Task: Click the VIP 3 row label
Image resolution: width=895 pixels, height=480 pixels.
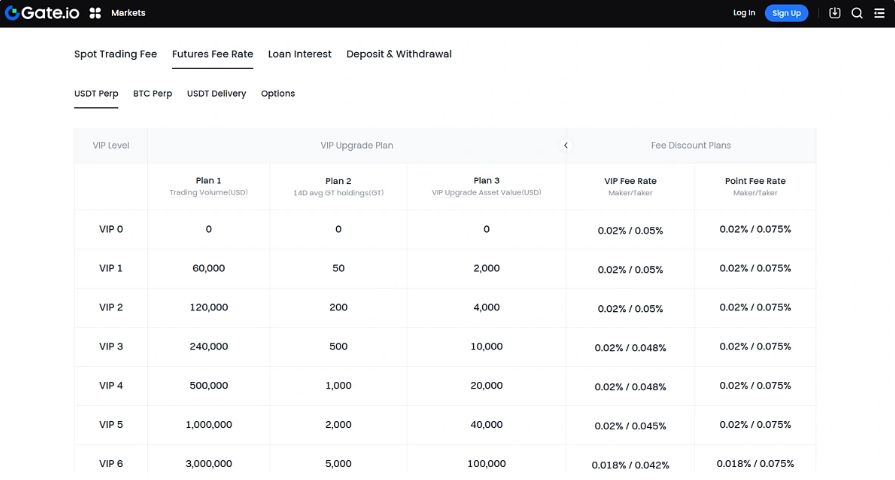Action: pos(111,346)
